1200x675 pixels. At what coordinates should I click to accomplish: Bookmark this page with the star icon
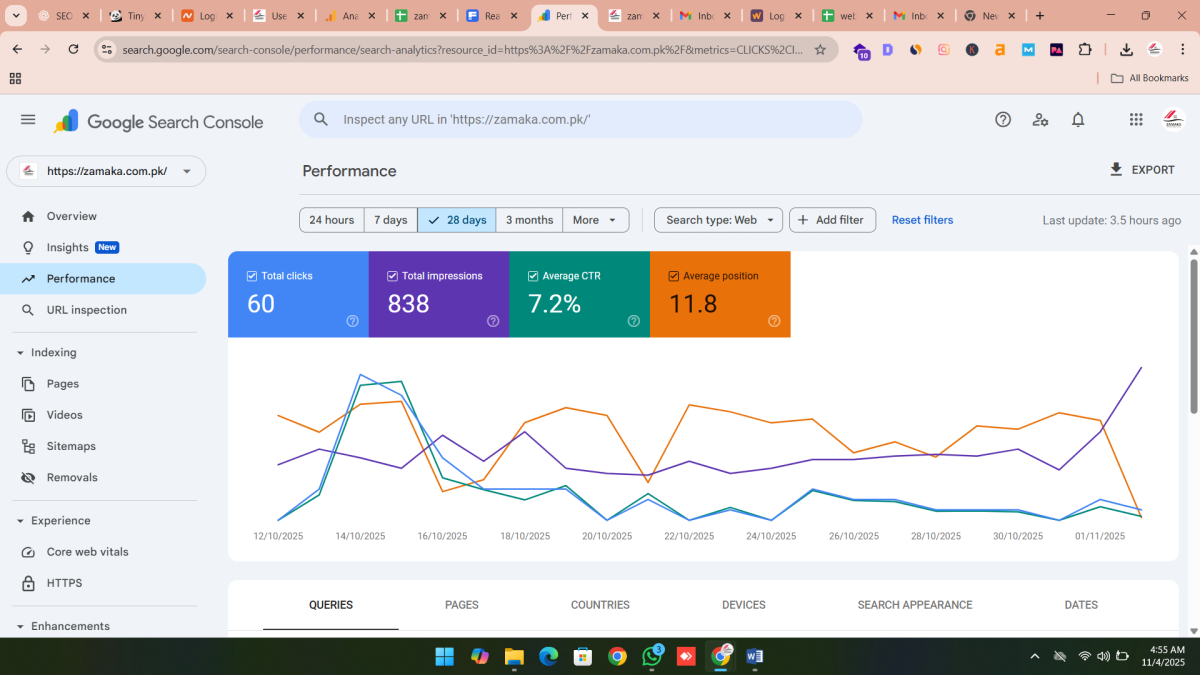point(820,50)
